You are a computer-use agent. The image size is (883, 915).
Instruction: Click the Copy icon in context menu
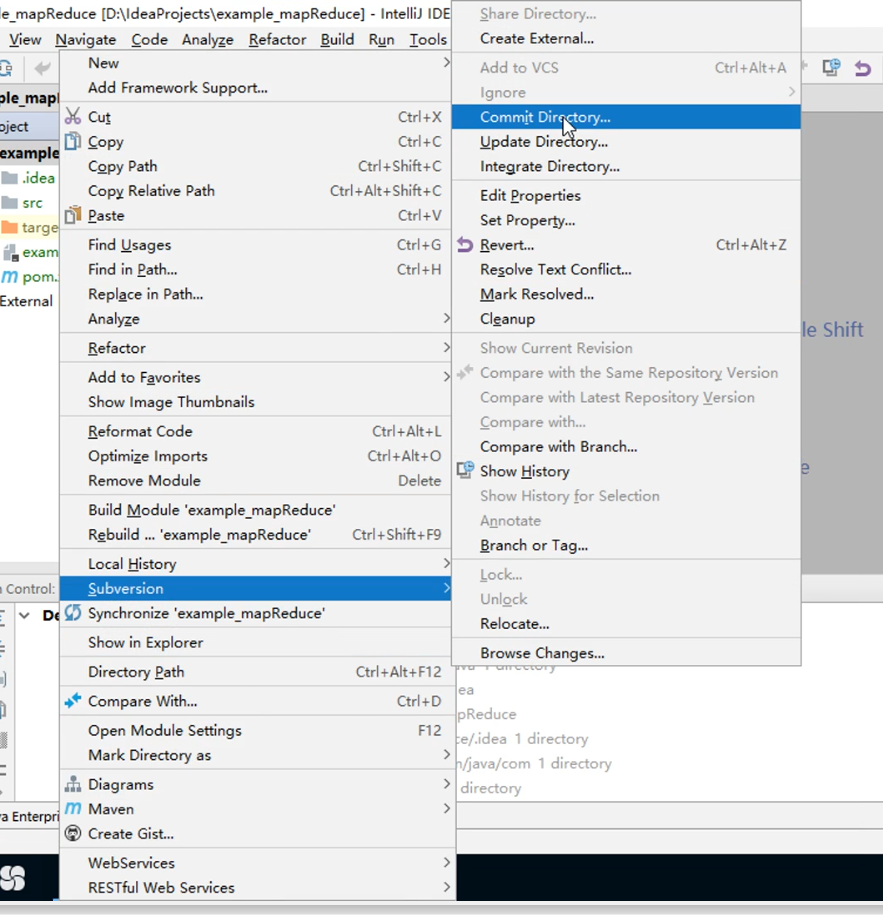73,141
